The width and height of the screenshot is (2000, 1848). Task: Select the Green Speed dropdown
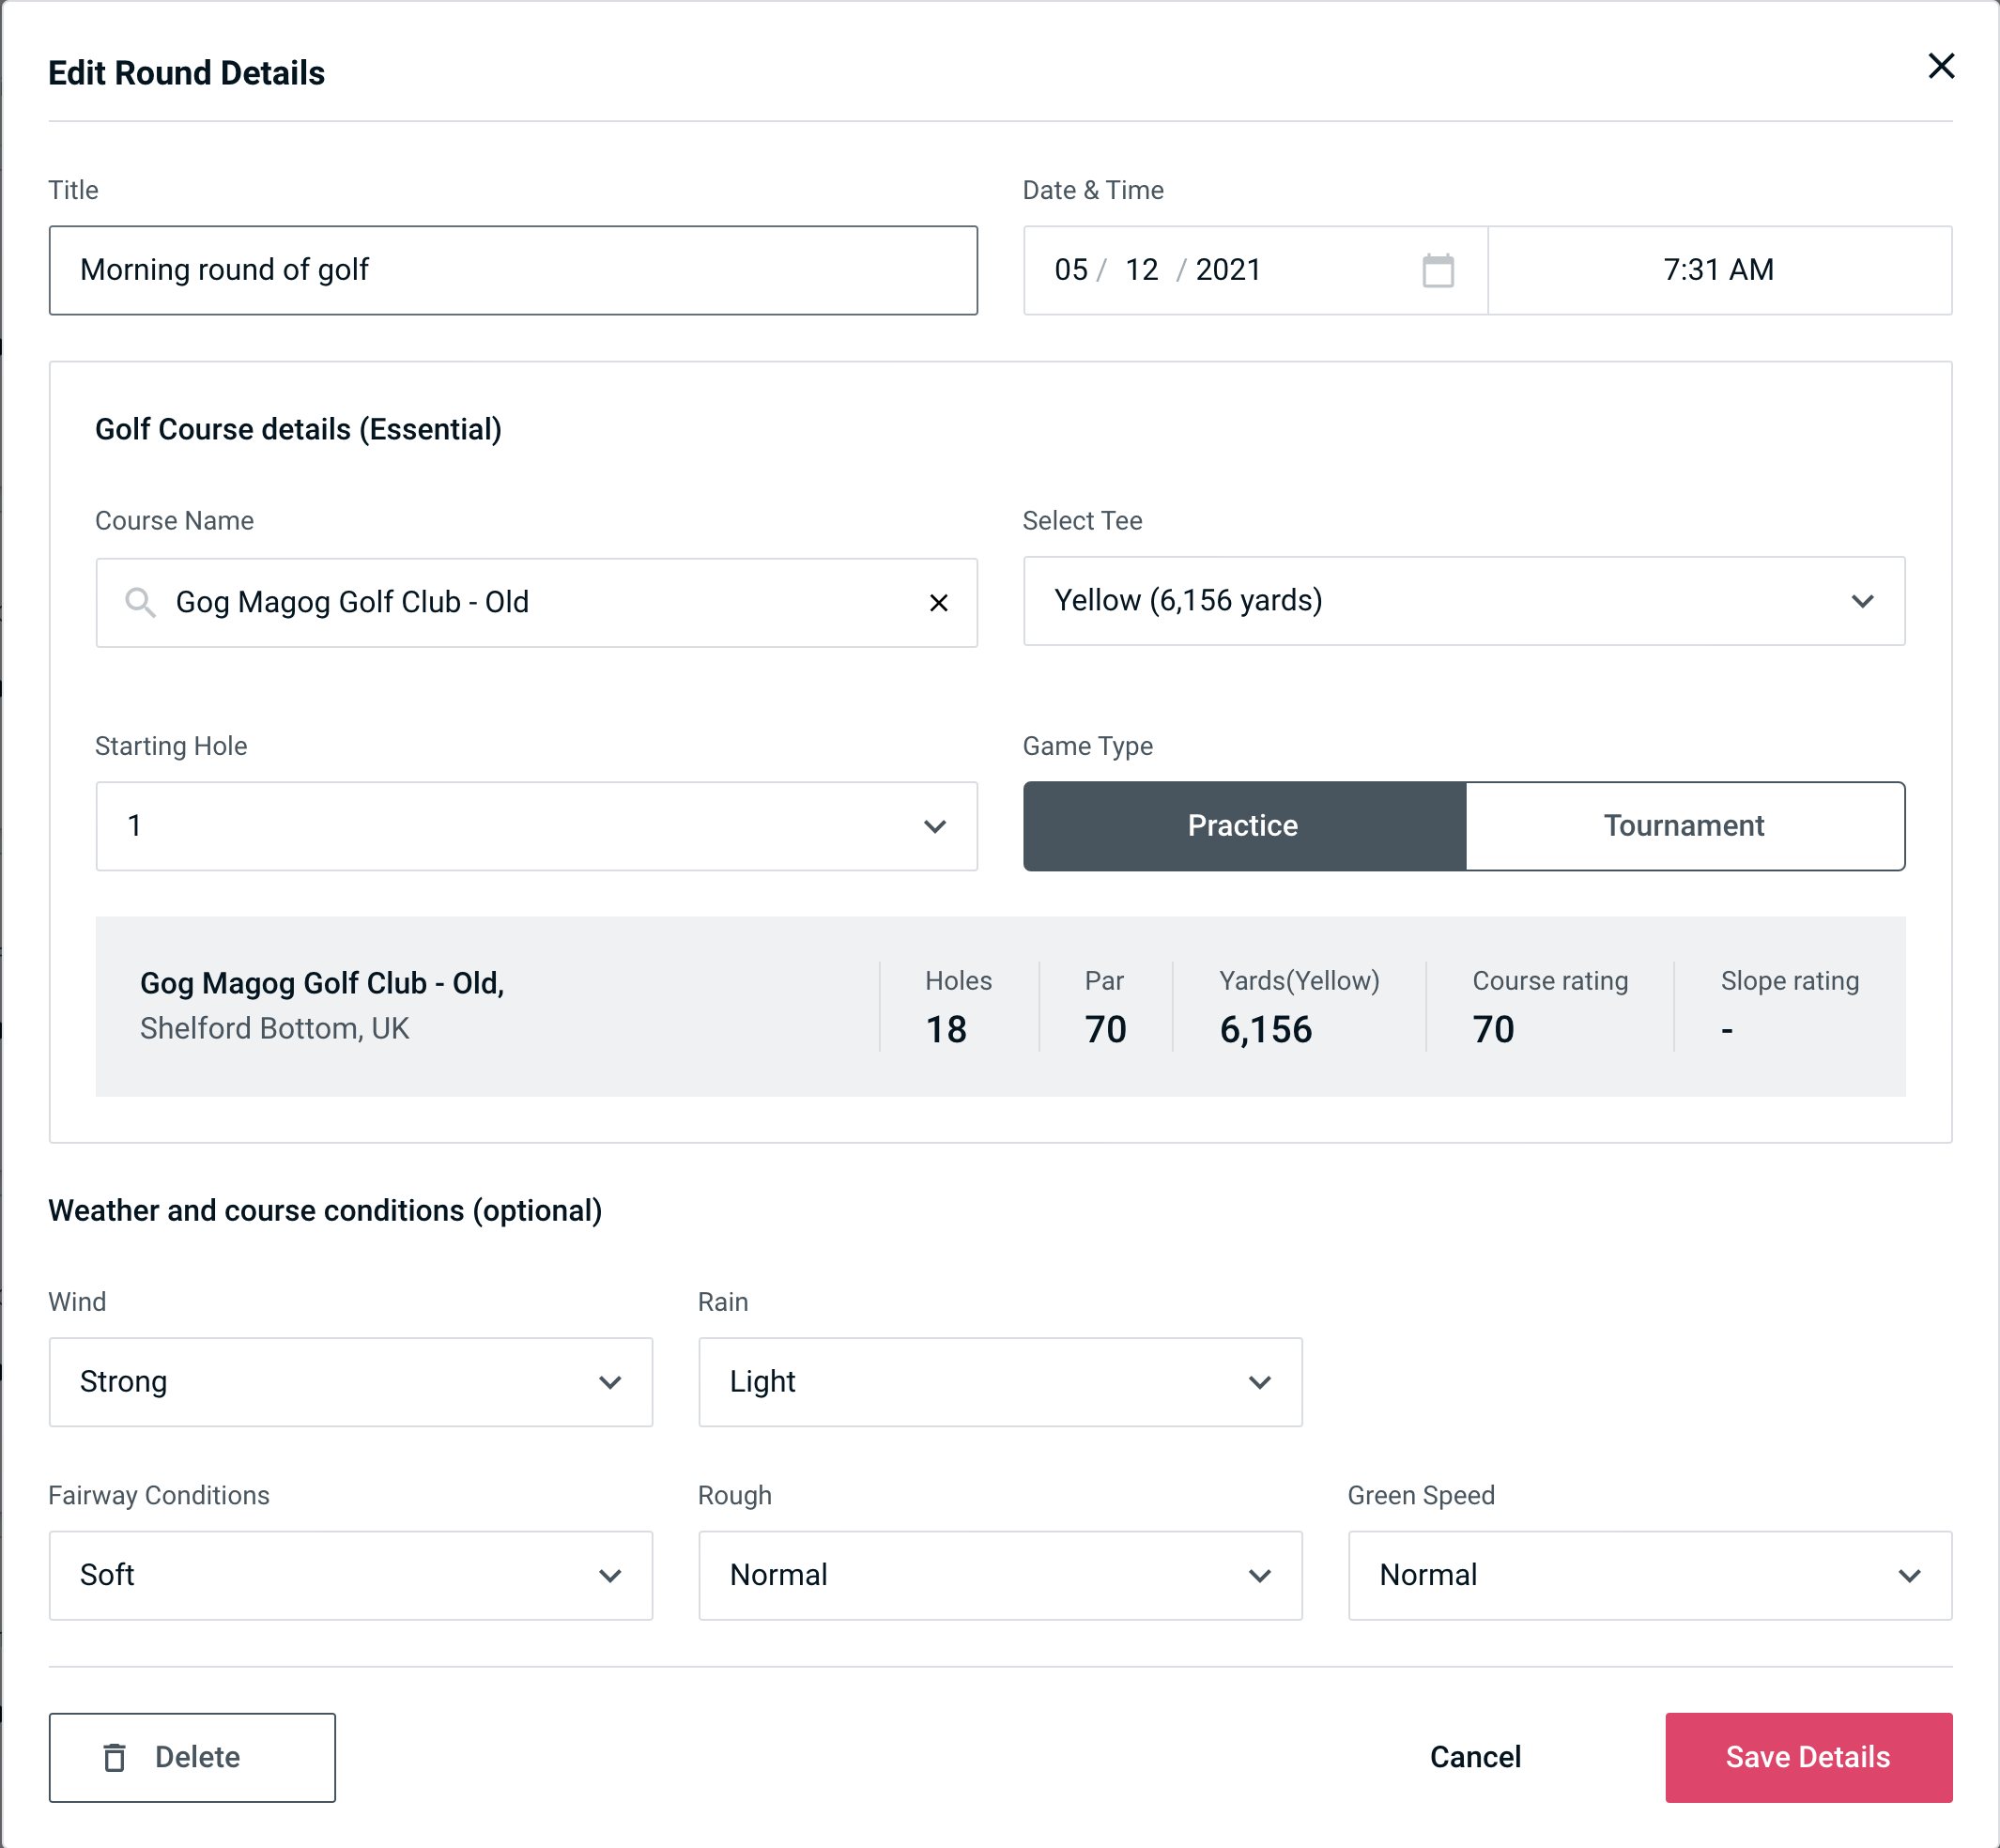(1648, 1575)
